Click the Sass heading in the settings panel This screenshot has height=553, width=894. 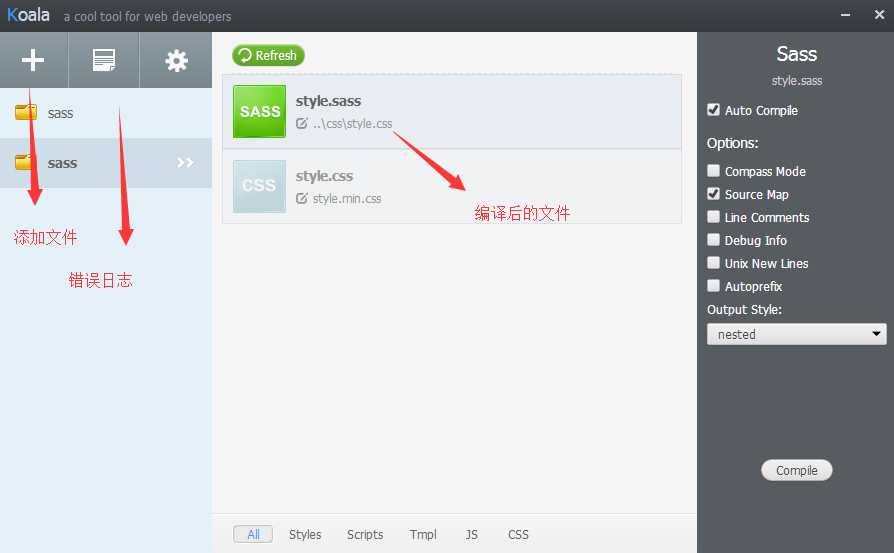click(797, 54)
